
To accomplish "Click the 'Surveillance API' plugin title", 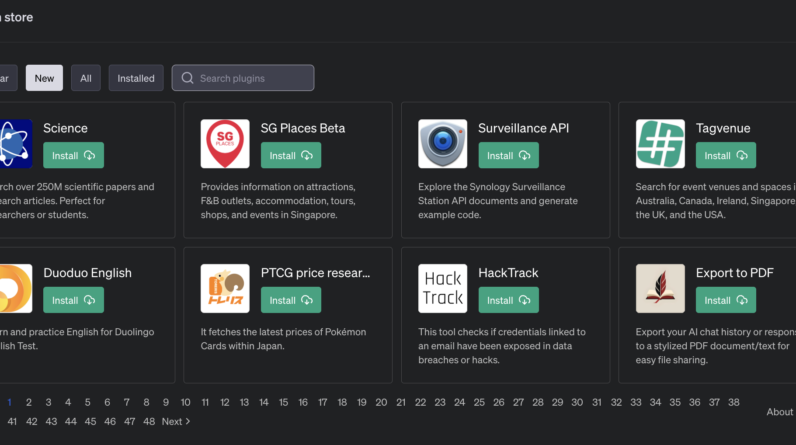I will [523, 128].
